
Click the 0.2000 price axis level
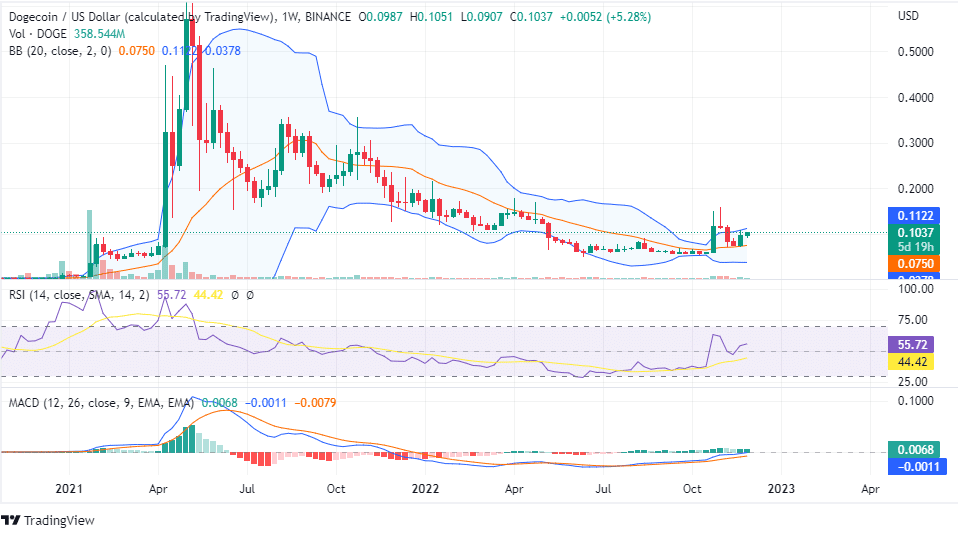915,189
